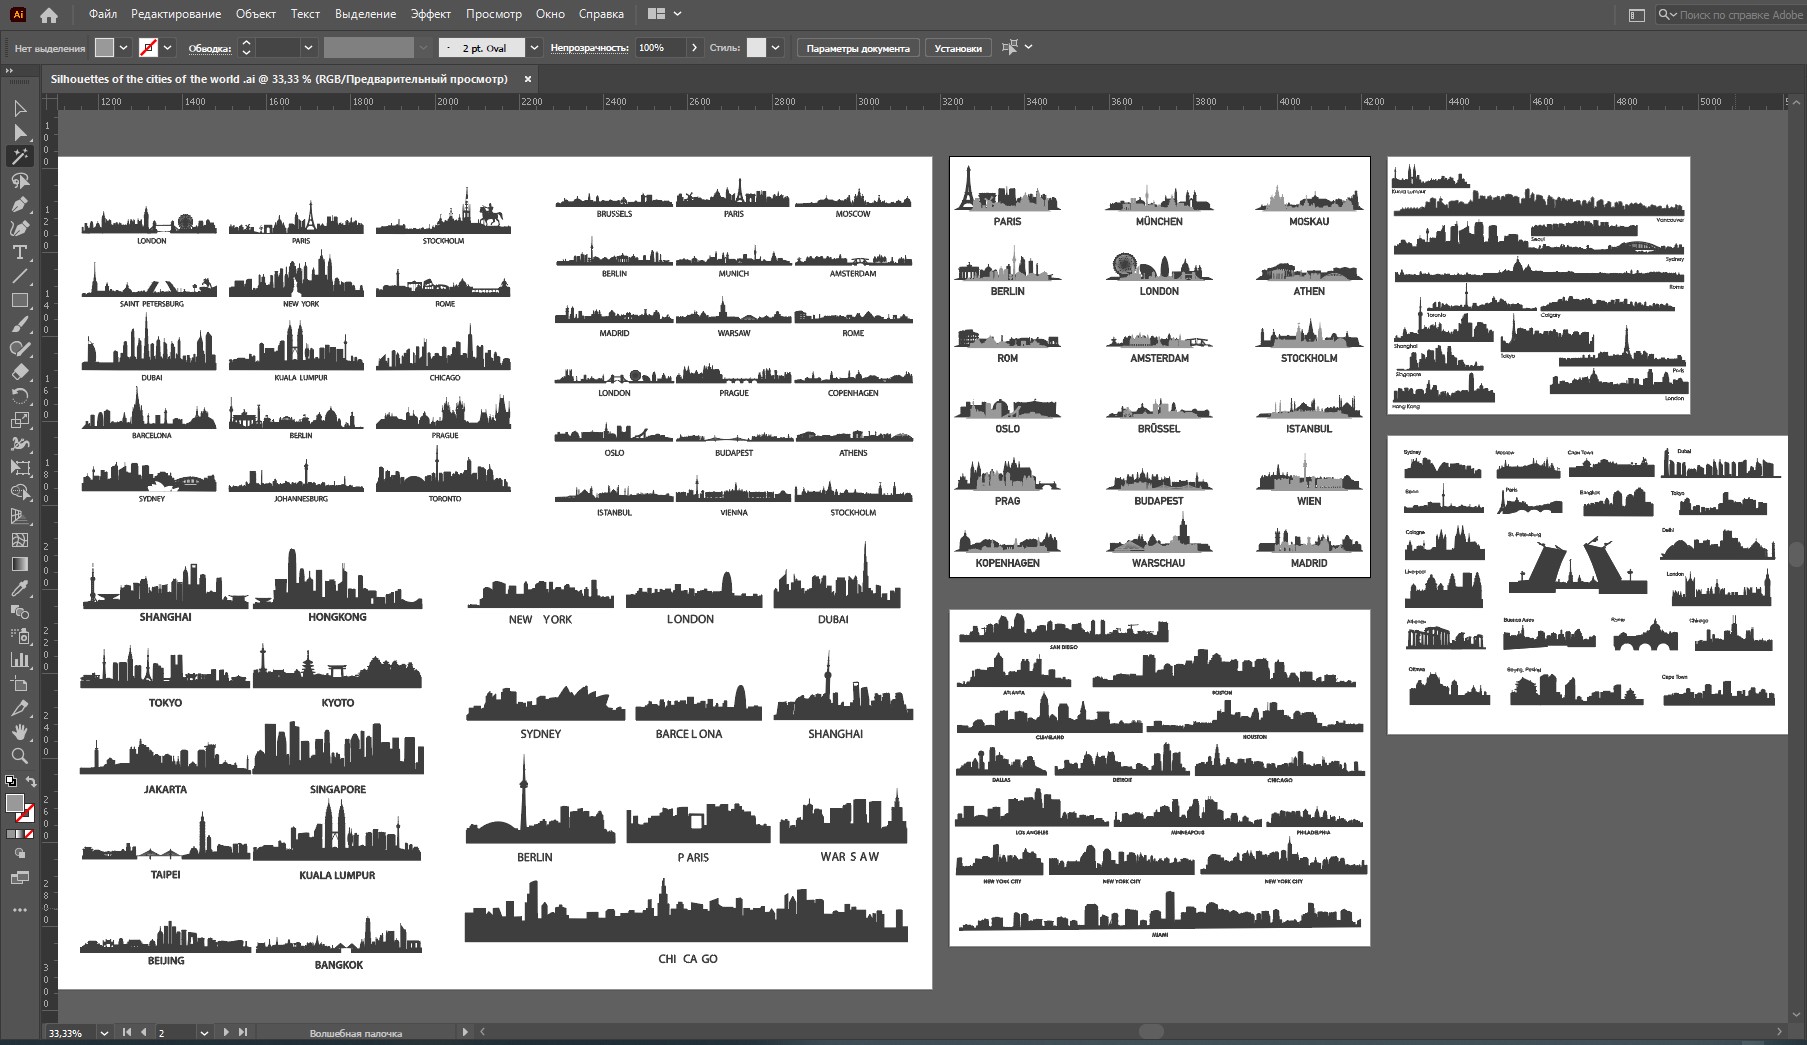Image resolution: width=1807 pixels, height=1045 pixels.
Task: Select the Eraser tool
Action: click(19, 372)
